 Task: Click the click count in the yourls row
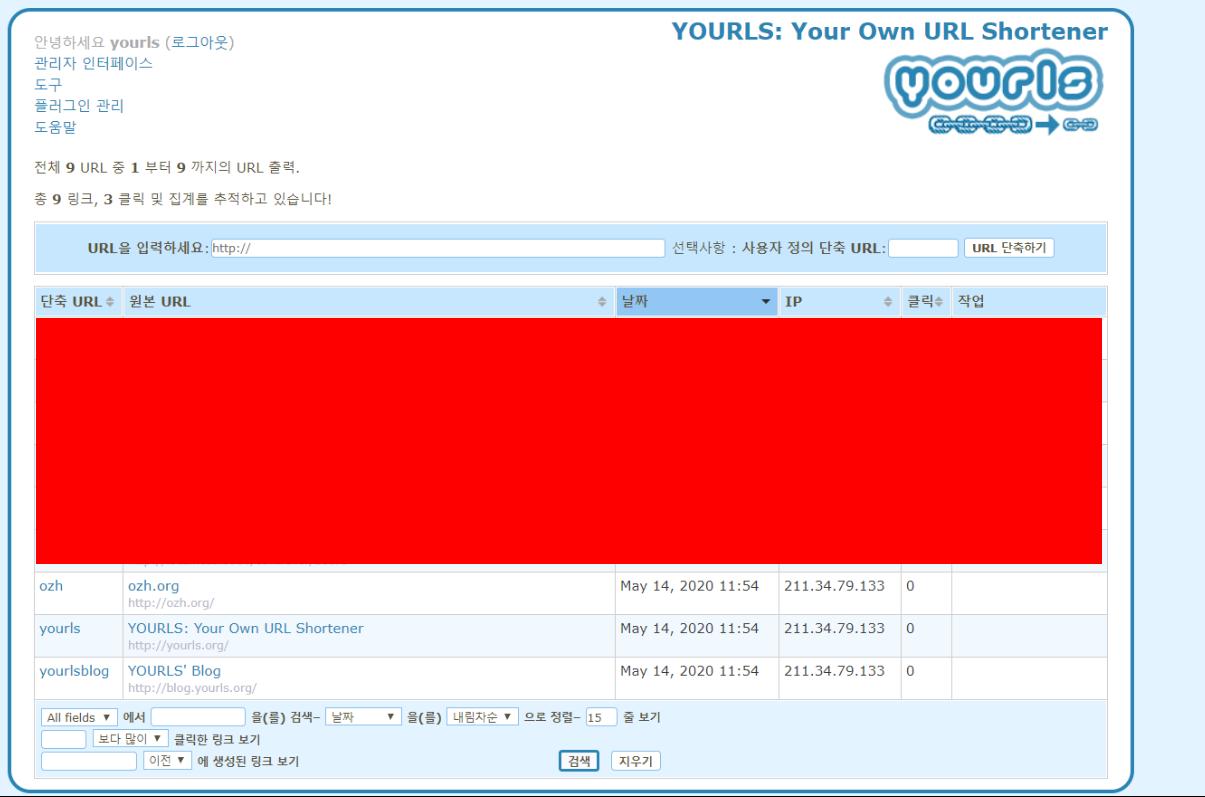(x=910, y=629)
